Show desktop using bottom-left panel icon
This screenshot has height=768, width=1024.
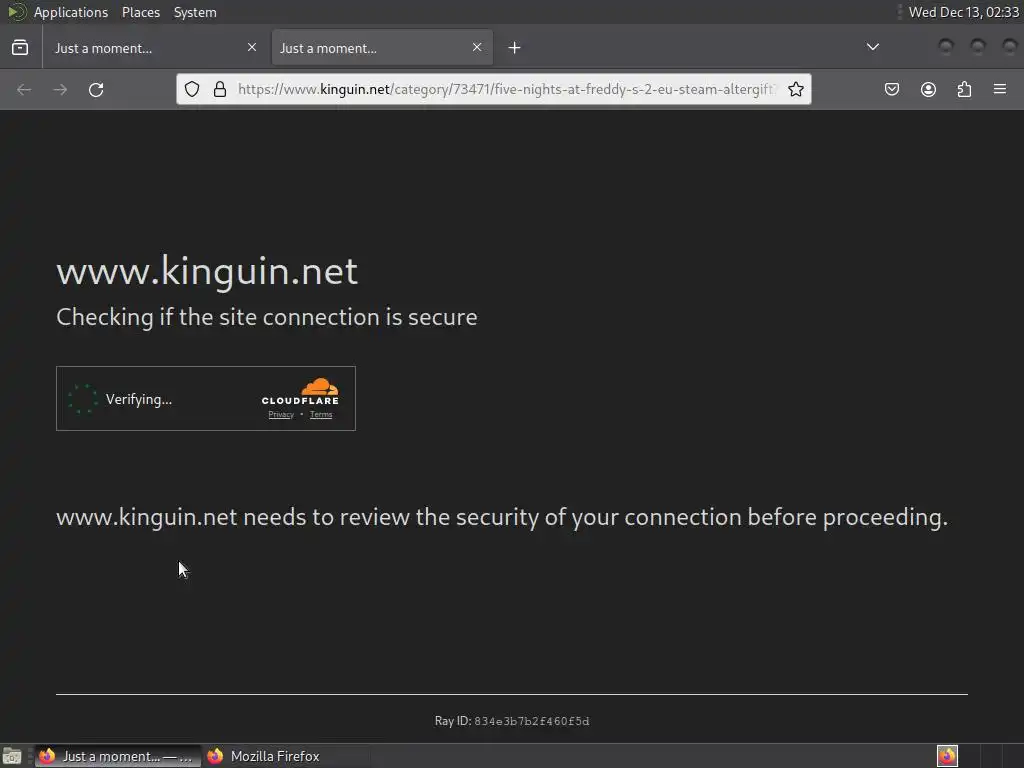click(x=12, y=756)
